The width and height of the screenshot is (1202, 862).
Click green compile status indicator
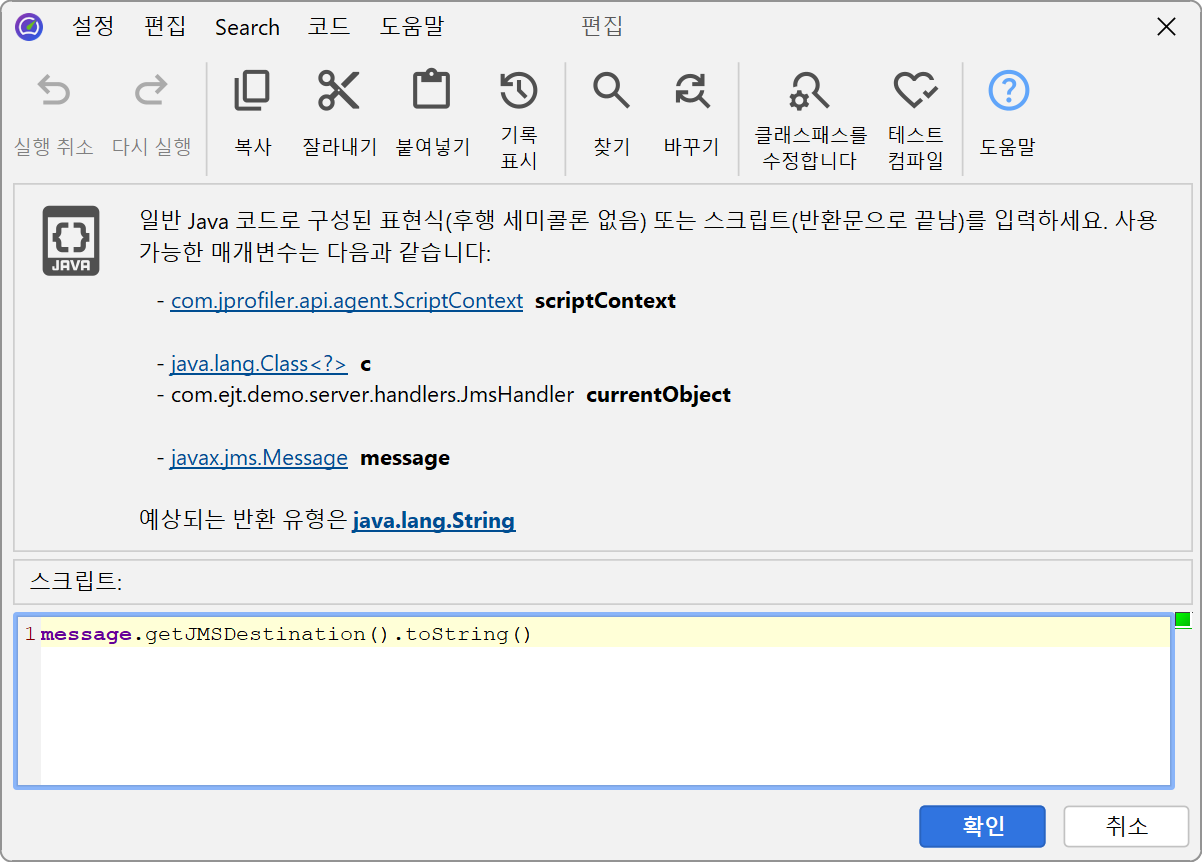point(1182,620)
